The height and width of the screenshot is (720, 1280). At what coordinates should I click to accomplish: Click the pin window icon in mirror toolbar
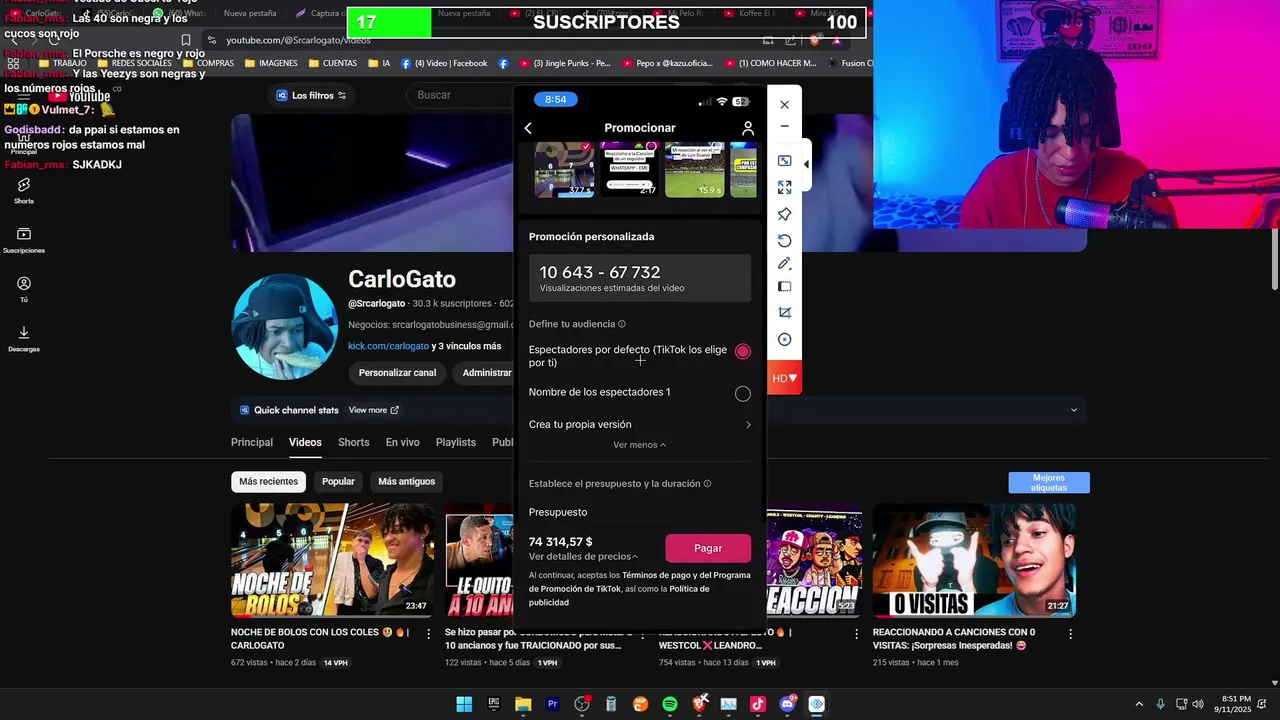784,214
